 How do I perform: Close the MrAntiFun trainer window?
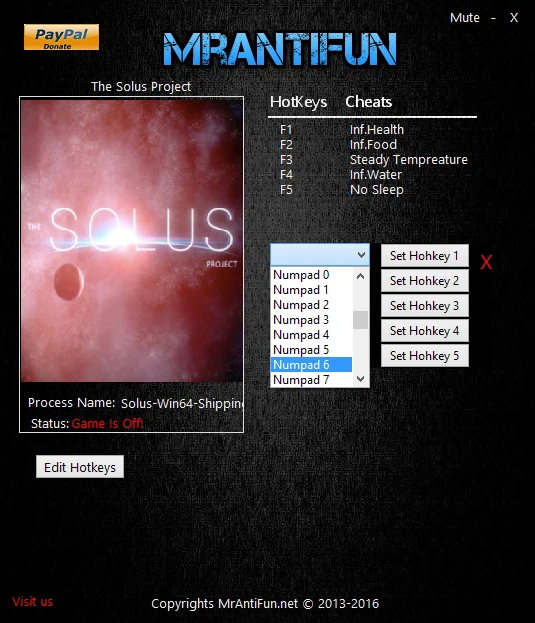(514, 17)
